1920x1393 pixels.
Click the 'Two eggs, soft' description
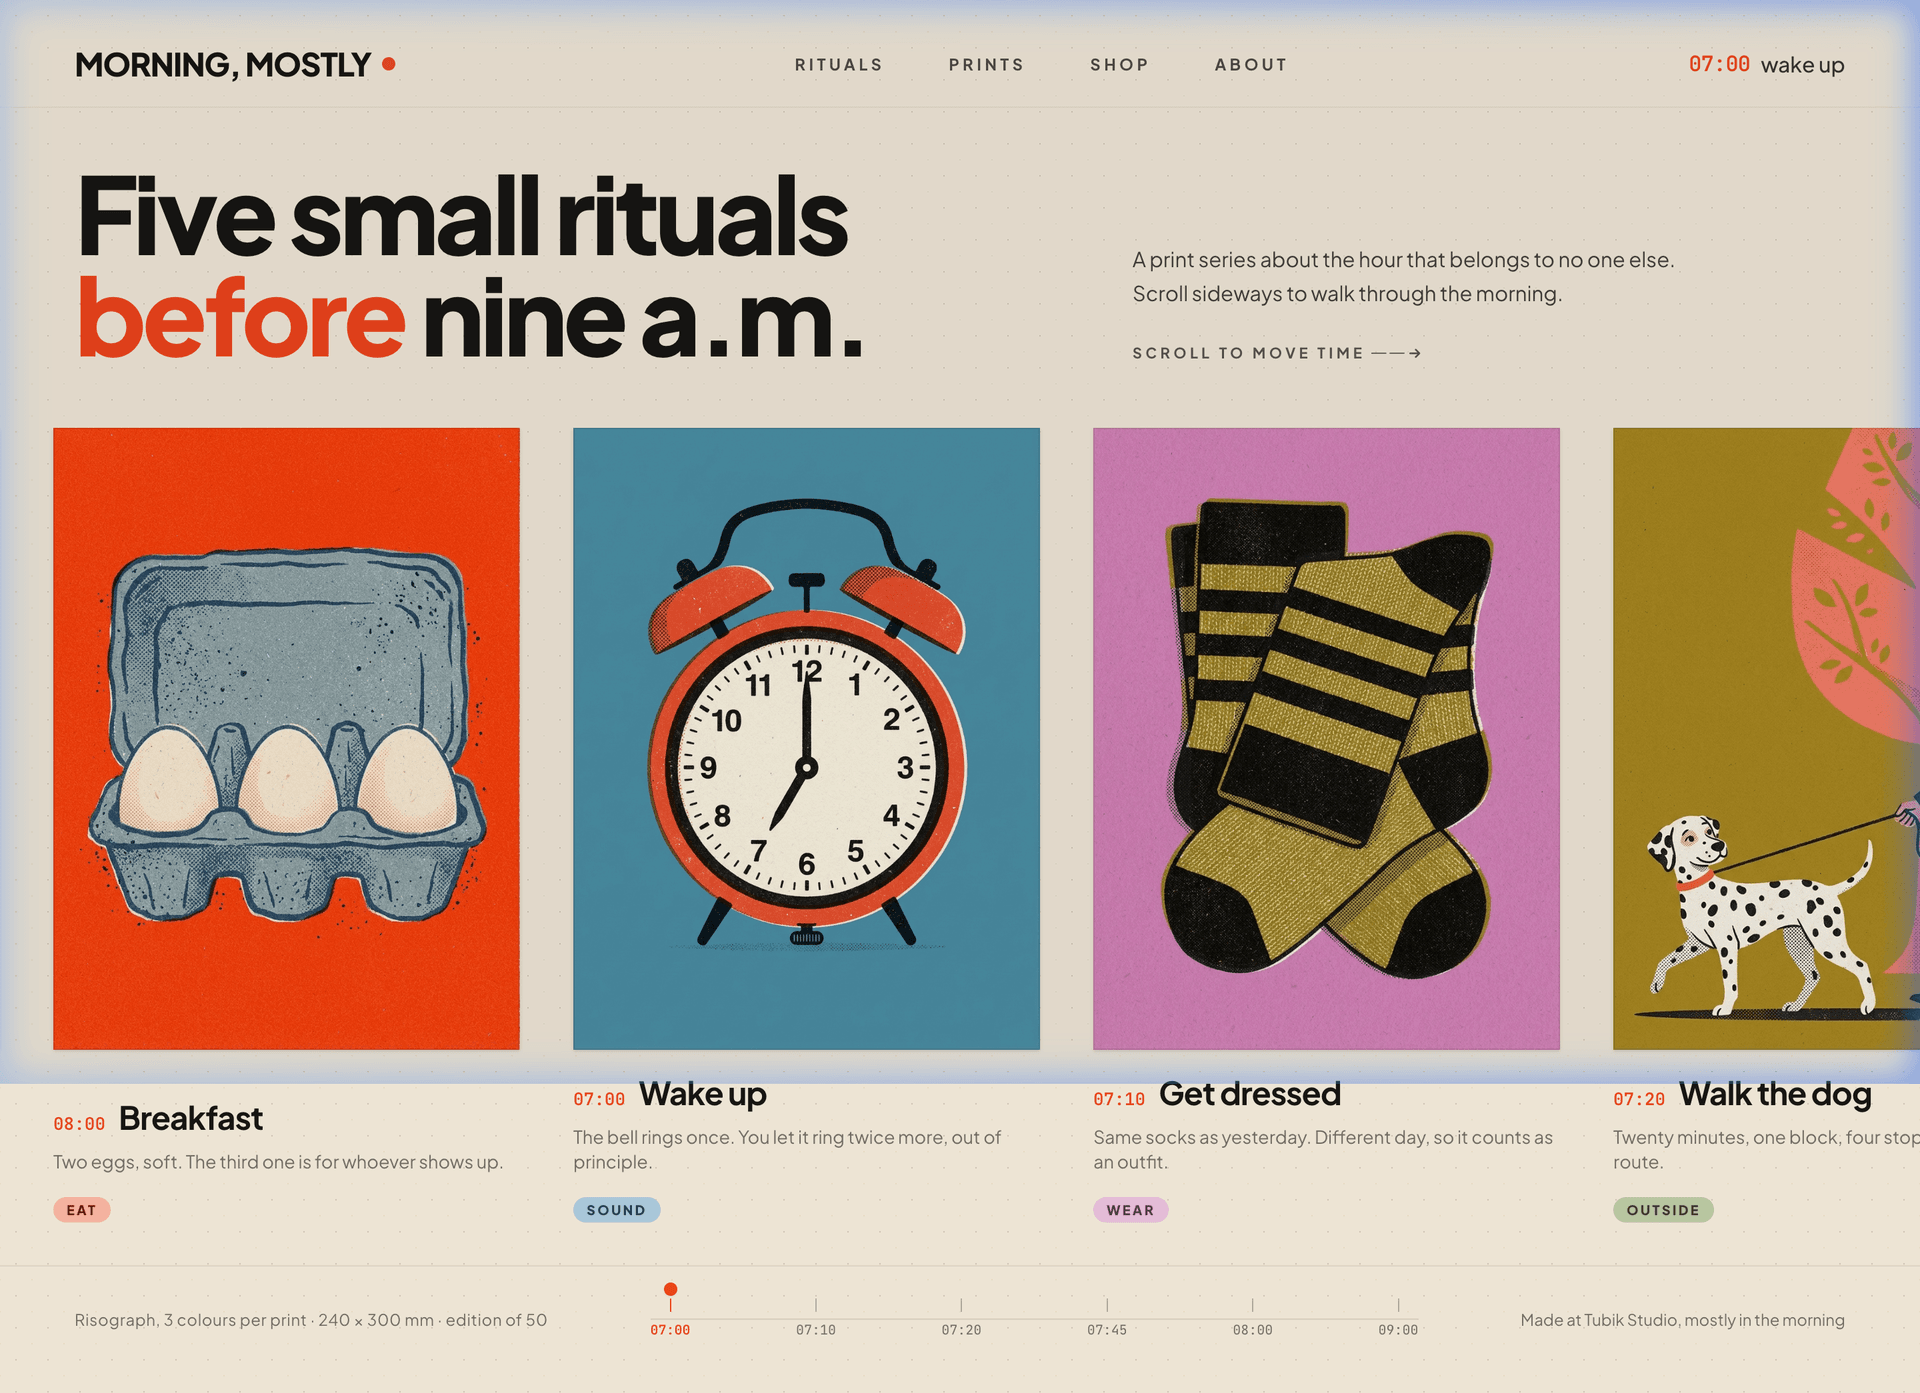tap(278, 1162)
